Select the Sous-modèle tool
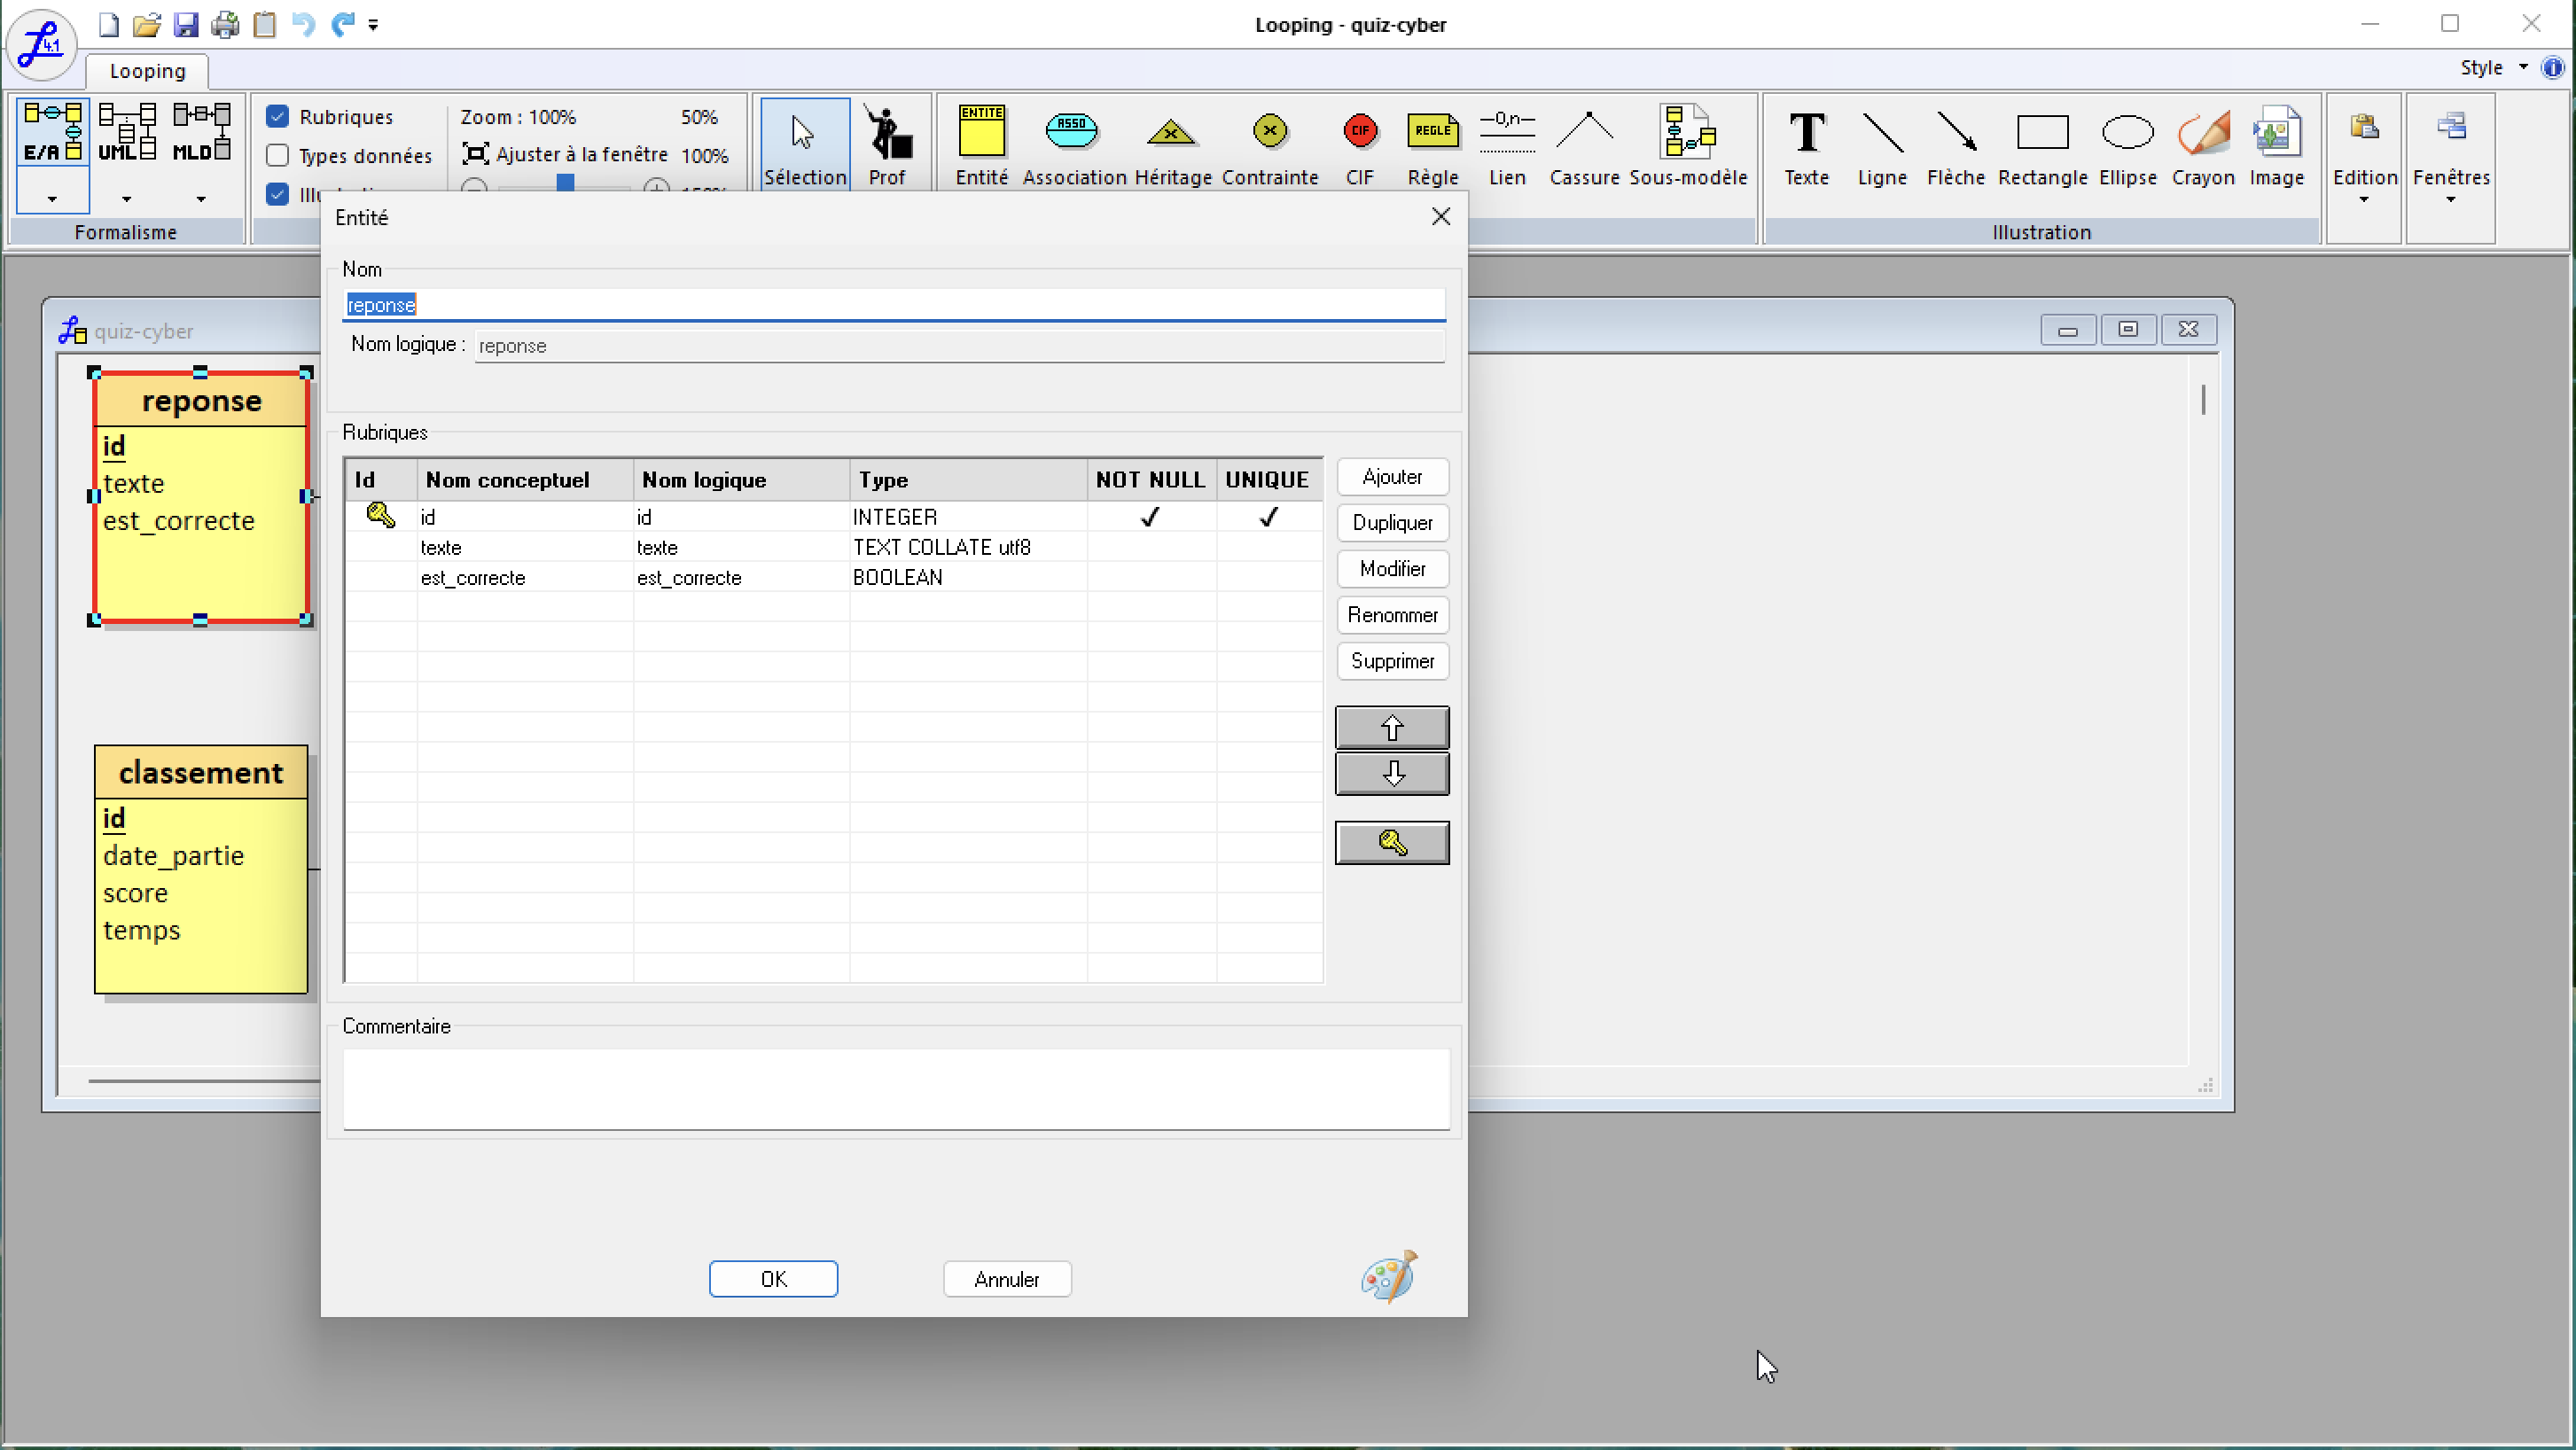The image size is (2576, 1450). click(x=1688, y=133)
